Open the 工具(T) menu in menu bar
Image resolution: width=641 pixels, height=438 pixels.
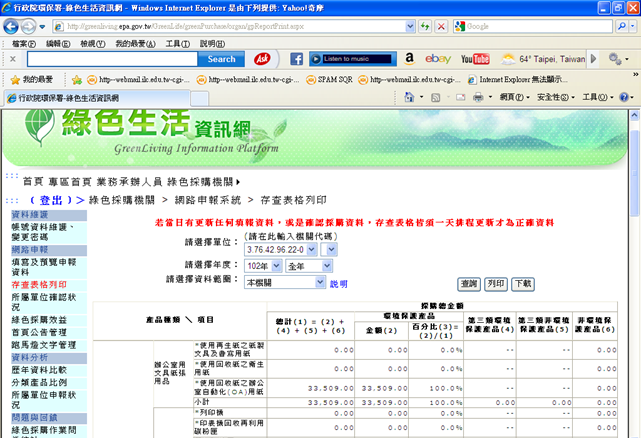tap(178, 44)
